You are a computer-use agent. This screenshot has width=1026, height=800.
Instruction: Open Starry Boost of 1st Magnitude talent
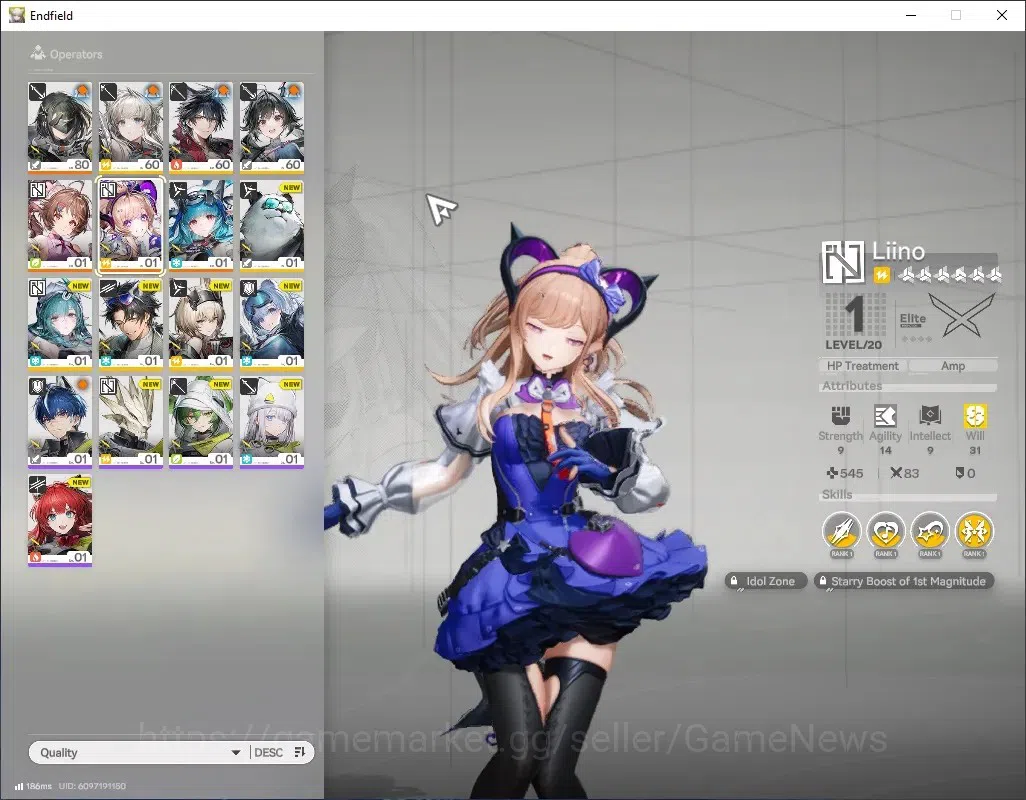[x=904, y=581]
